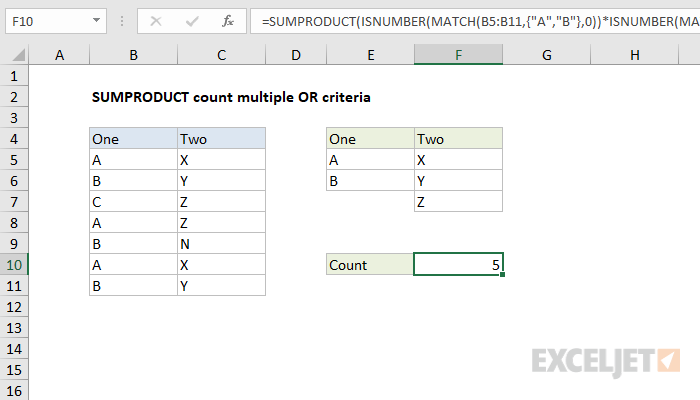Select column F header
The height and width of the screenshot is (400, 700).
tap(458, 55)
